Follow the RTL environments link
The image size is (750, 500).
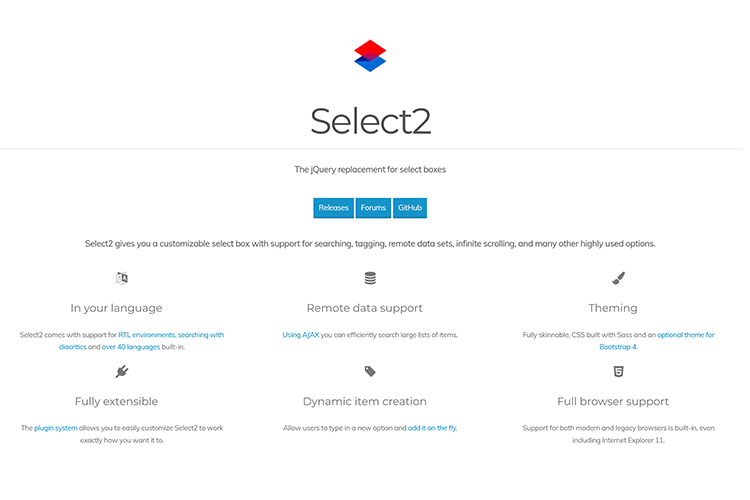coord(146,334)
